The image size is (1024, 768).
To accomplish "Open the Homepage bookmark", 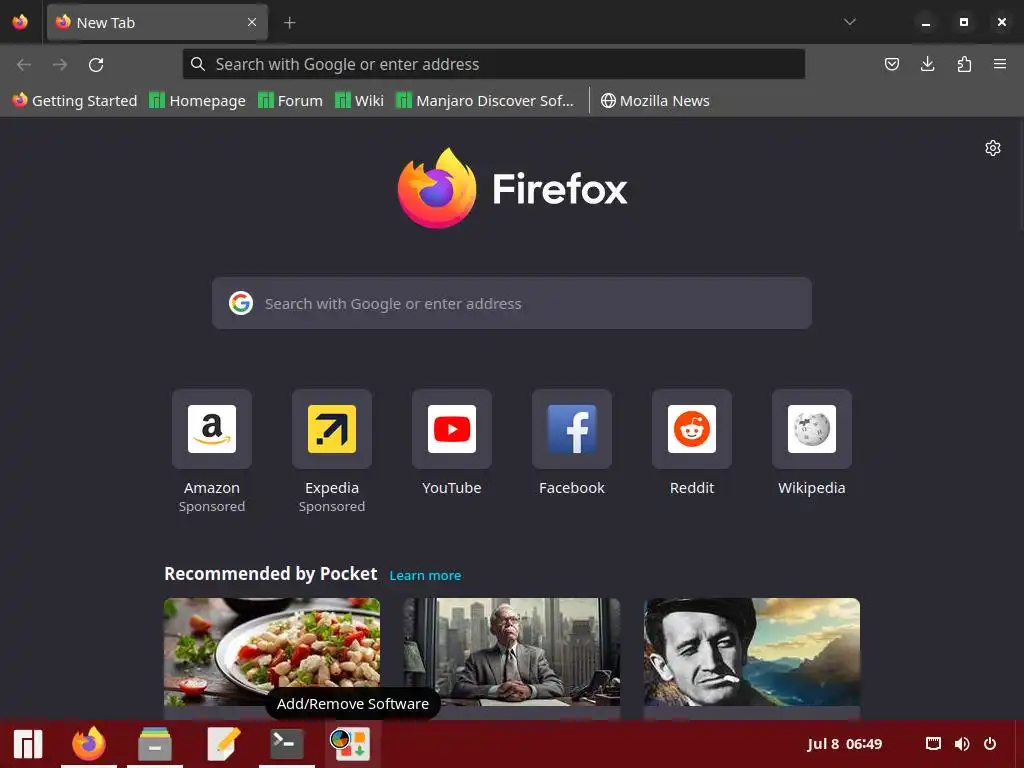I will (197, 101).
